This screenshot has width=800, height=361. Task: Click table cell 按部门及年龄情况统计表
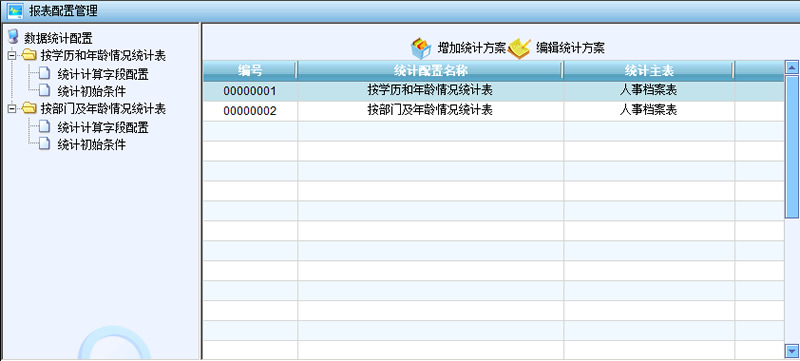coord(430,110)
